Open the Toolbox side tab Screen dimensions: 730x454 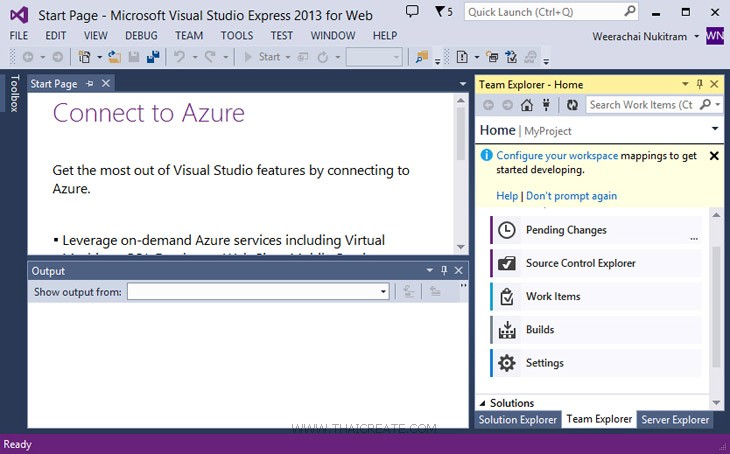(x=14, y=93)
